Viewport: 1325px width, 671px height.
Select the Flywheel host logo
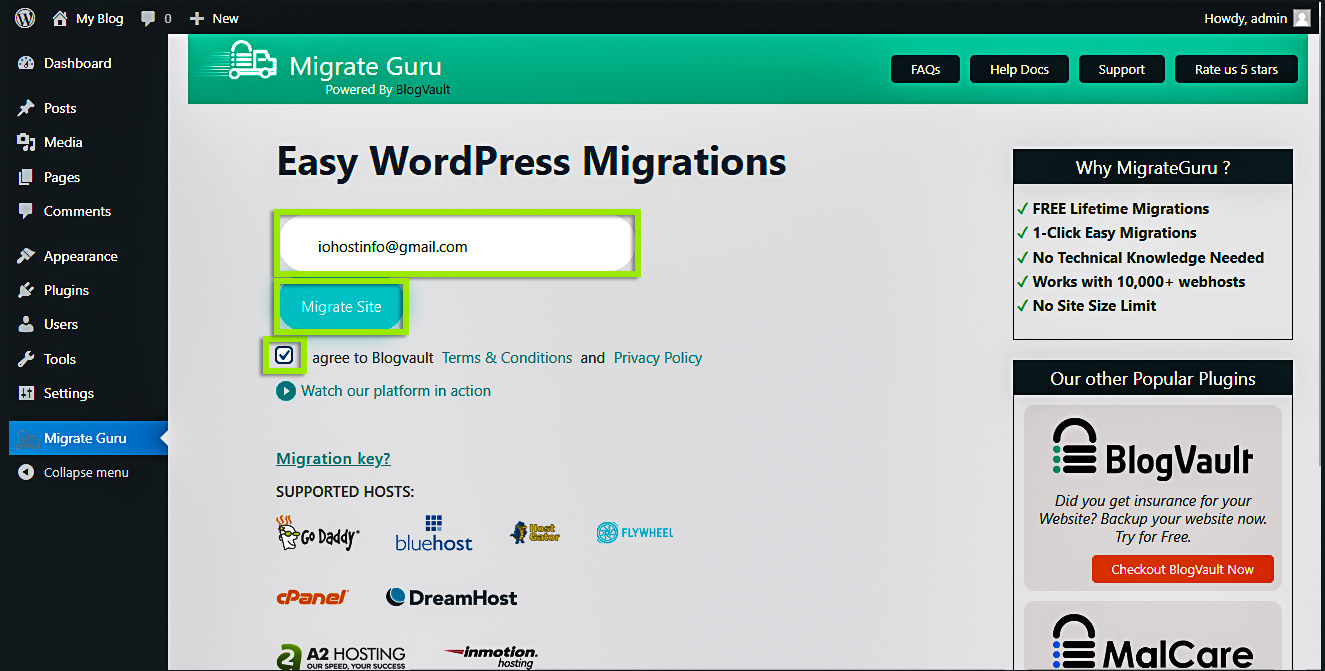[634, 531]
